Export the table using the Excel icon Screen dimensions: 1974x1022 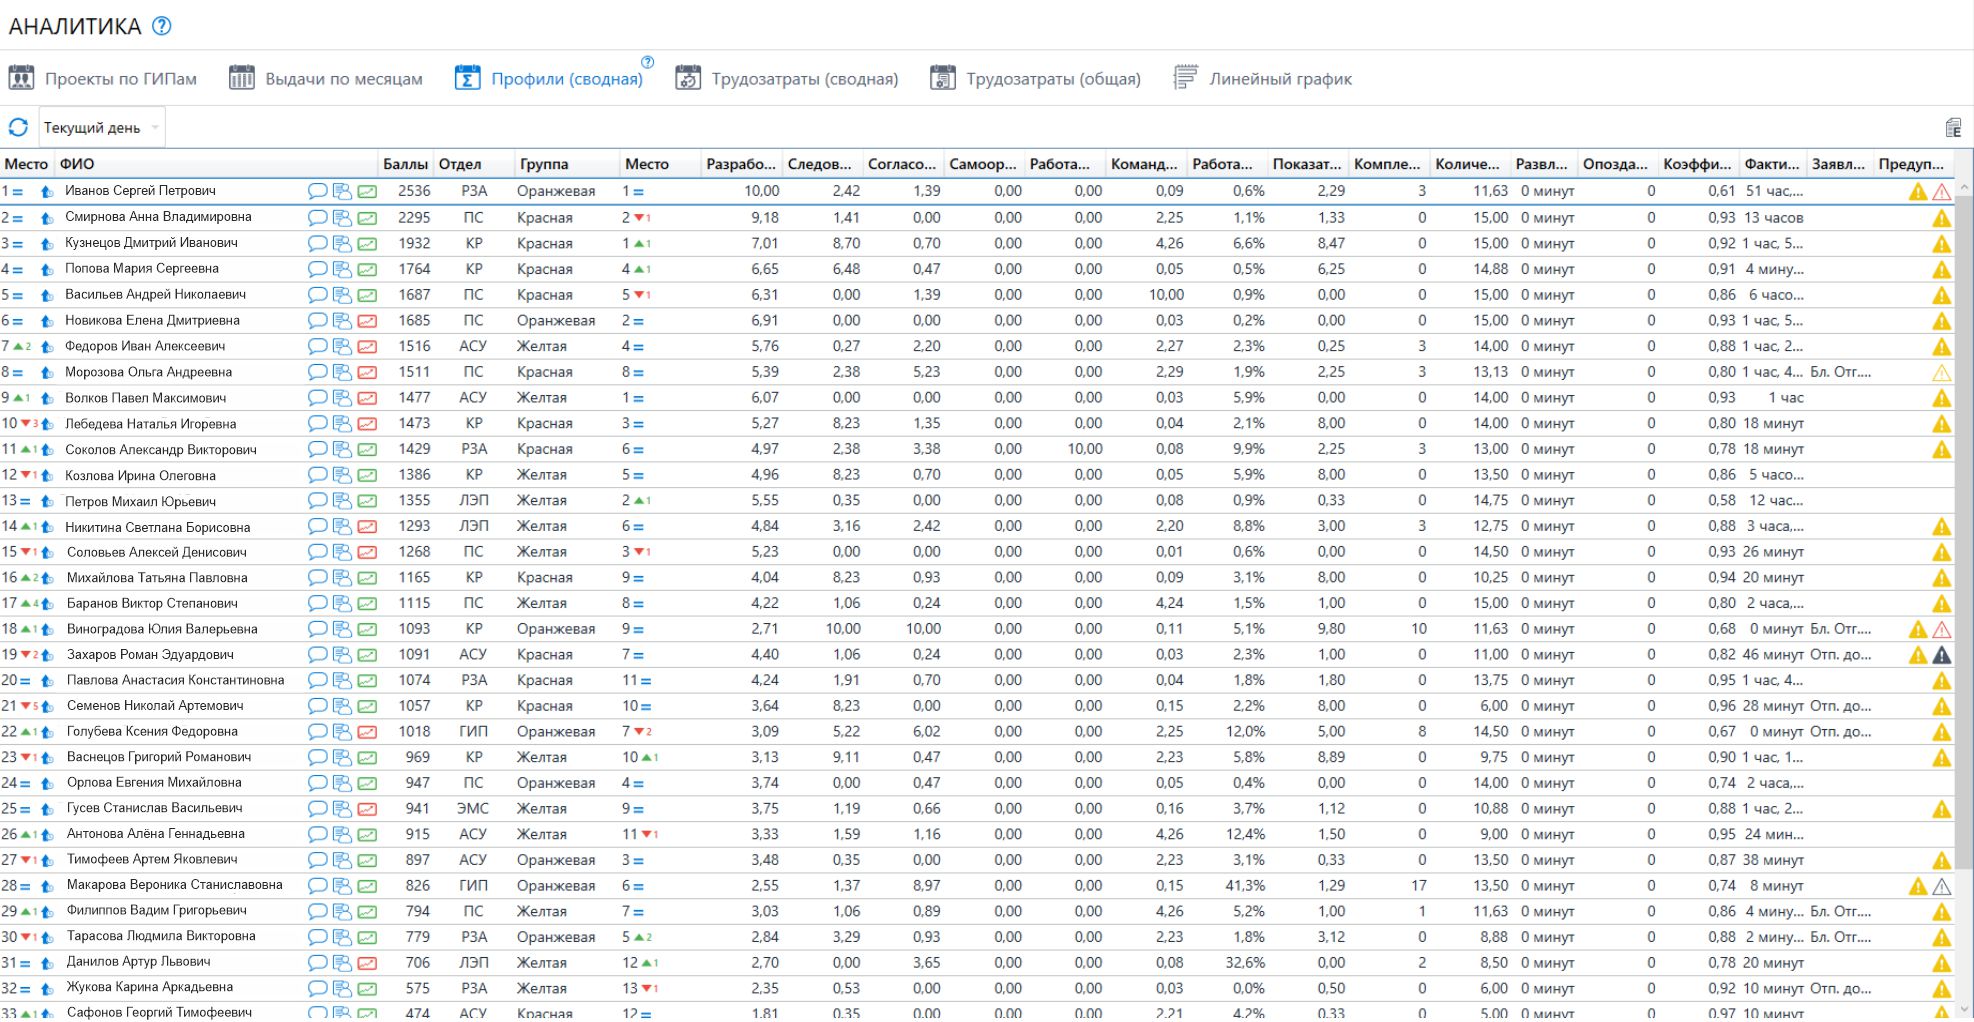point(1952,127)
